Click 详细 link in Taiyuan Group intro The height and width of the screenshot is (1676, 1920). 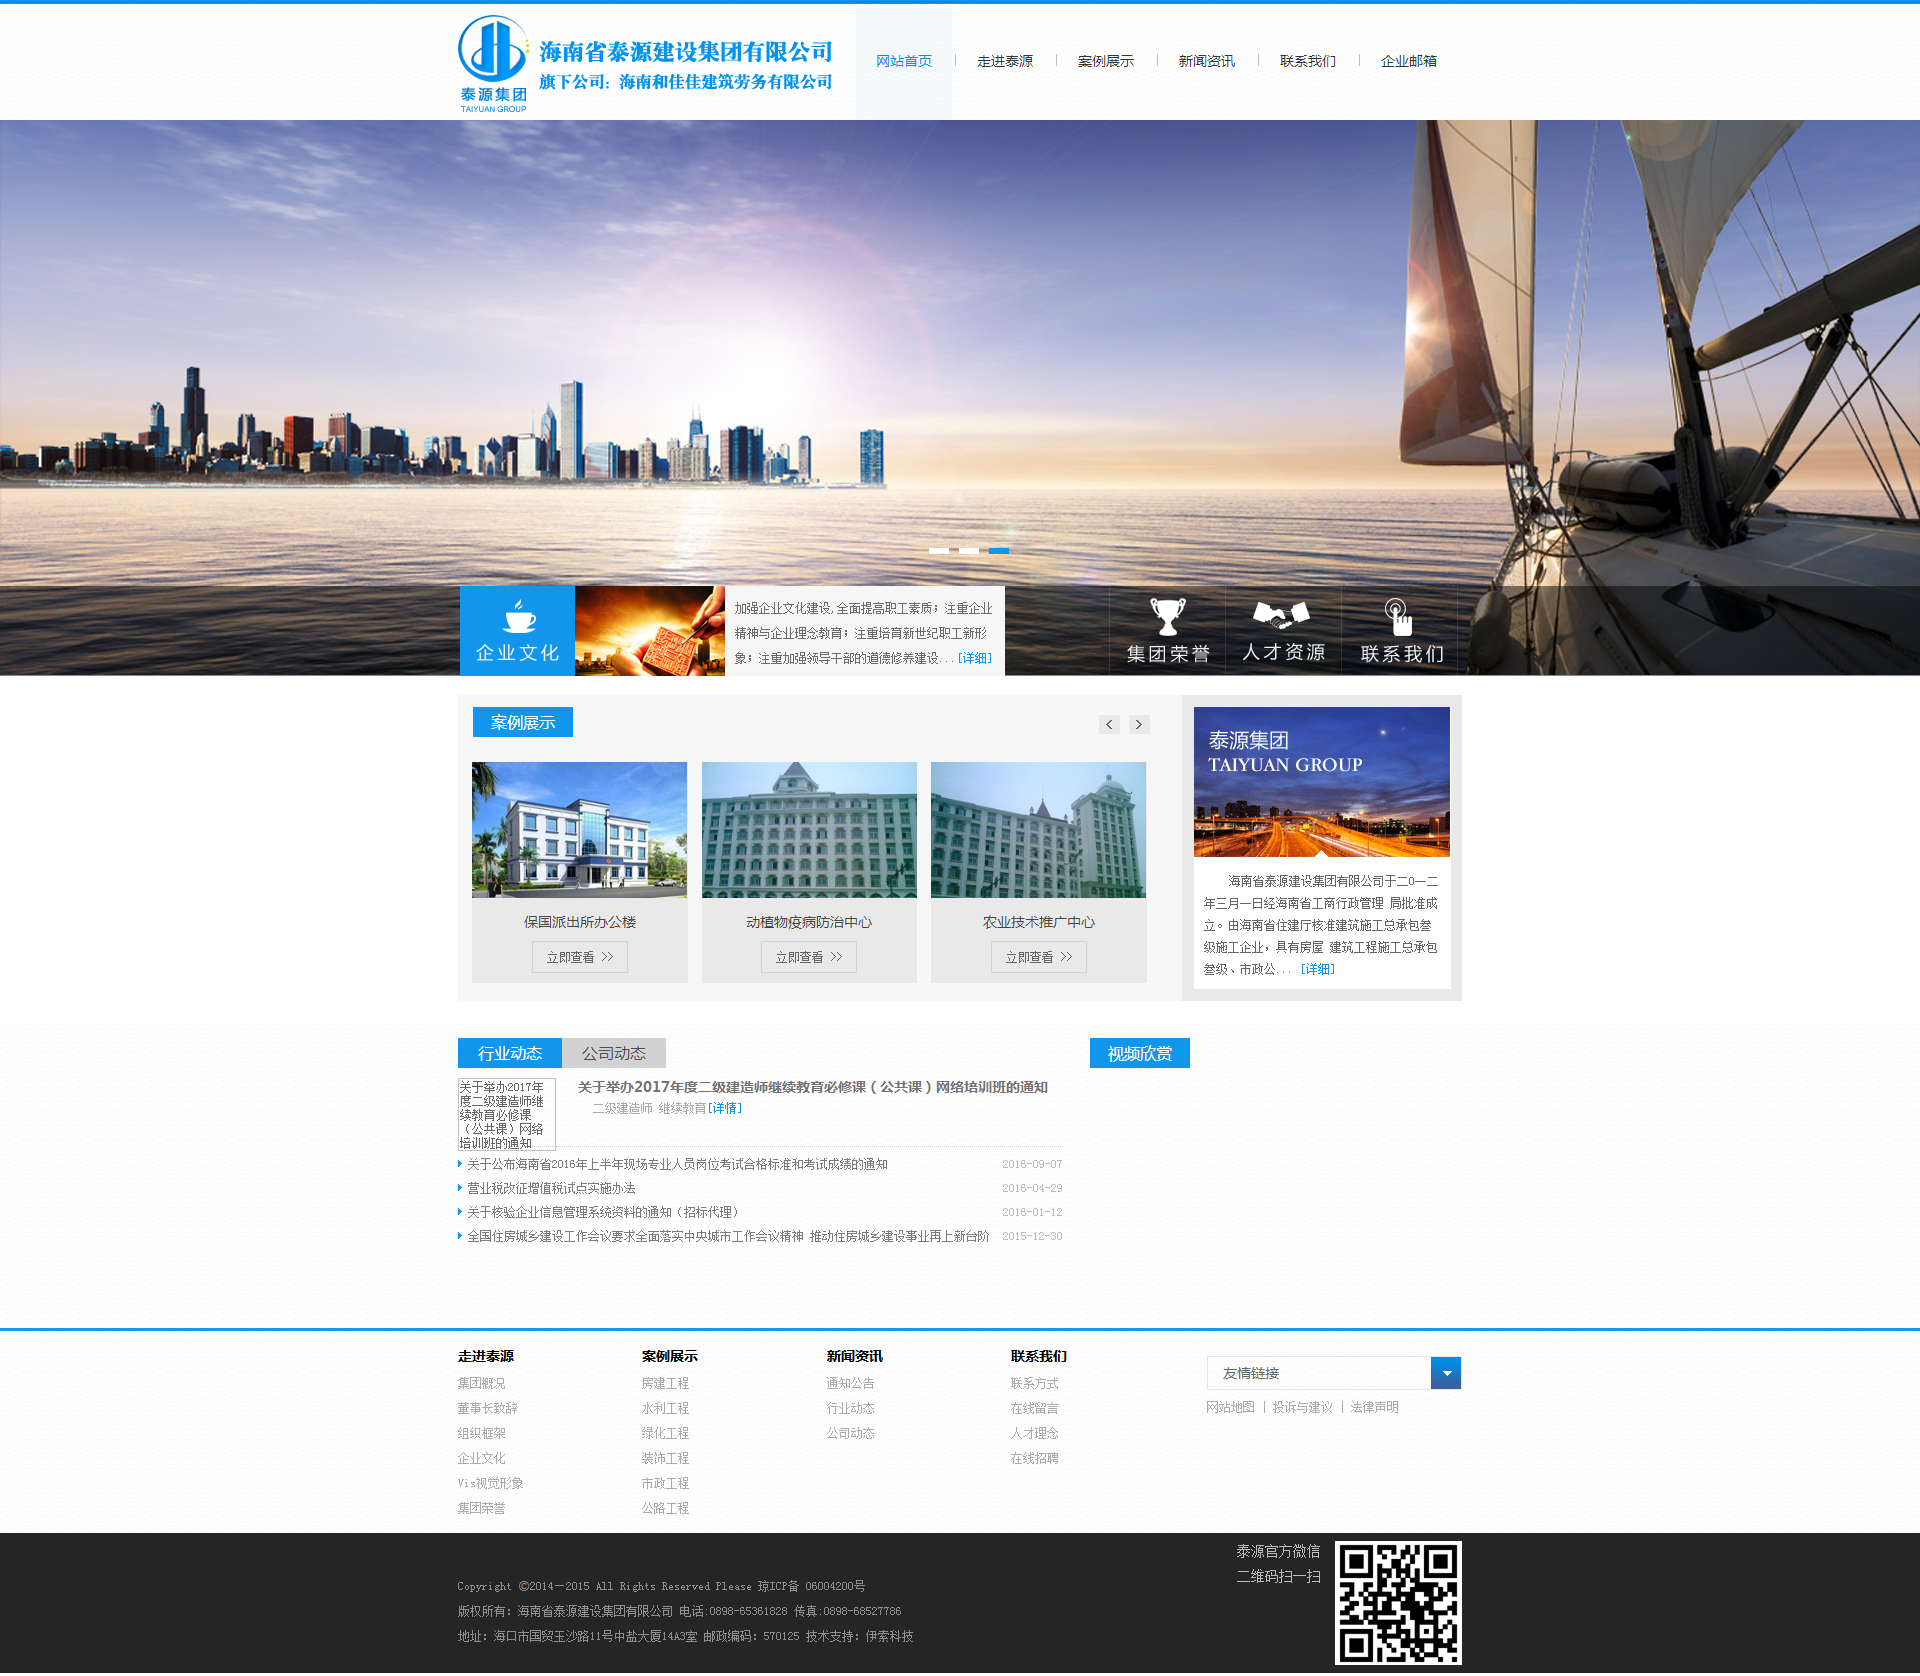tap(1317, 969)
